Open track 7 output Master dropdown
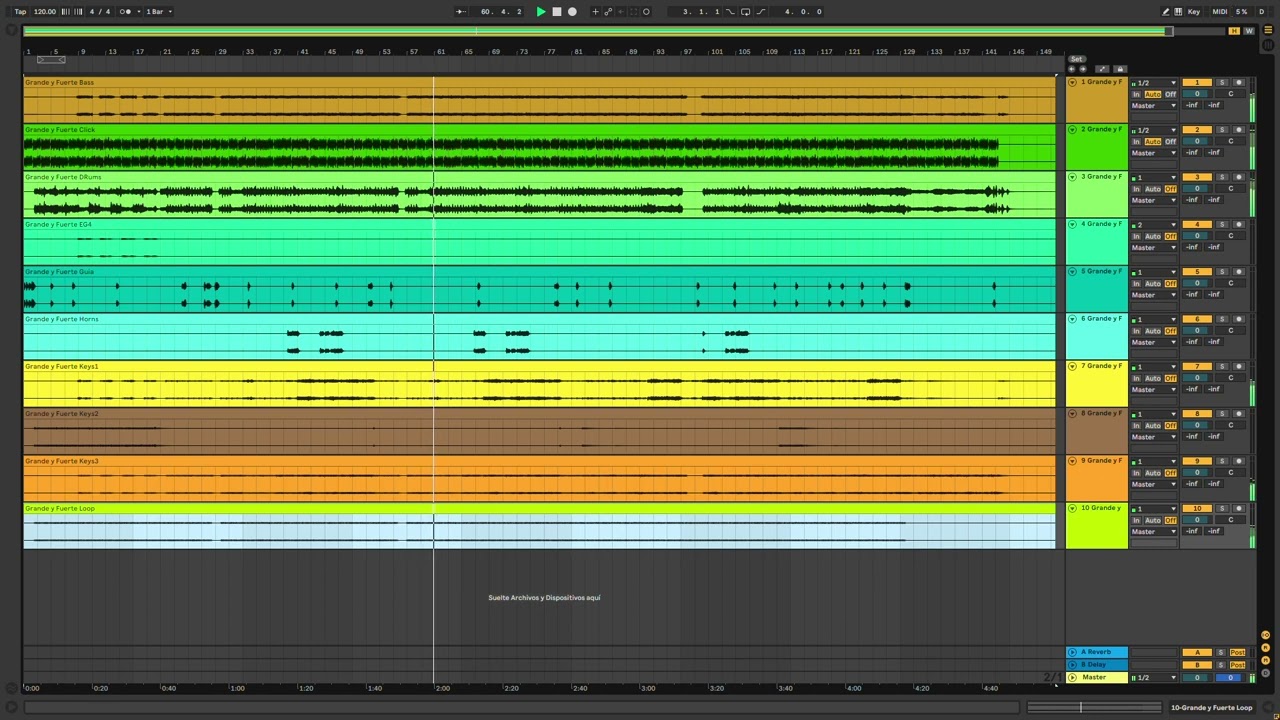 [1155, 390]
